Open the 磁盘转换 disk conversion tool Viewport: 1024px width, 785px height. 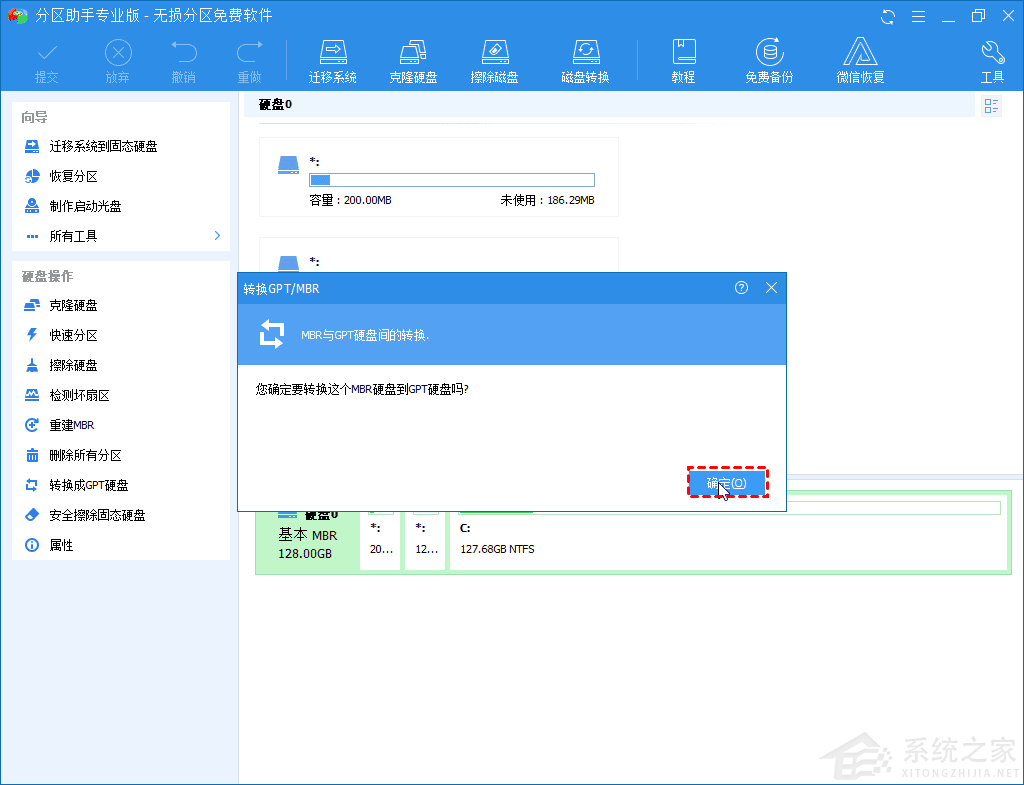click(585, 58)
